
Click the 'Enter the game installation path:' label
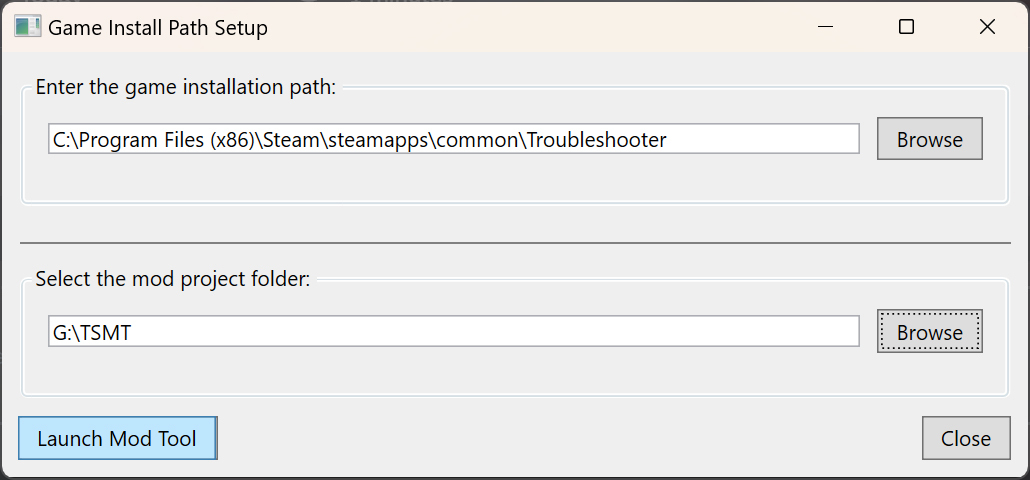(x=186, y=87)
